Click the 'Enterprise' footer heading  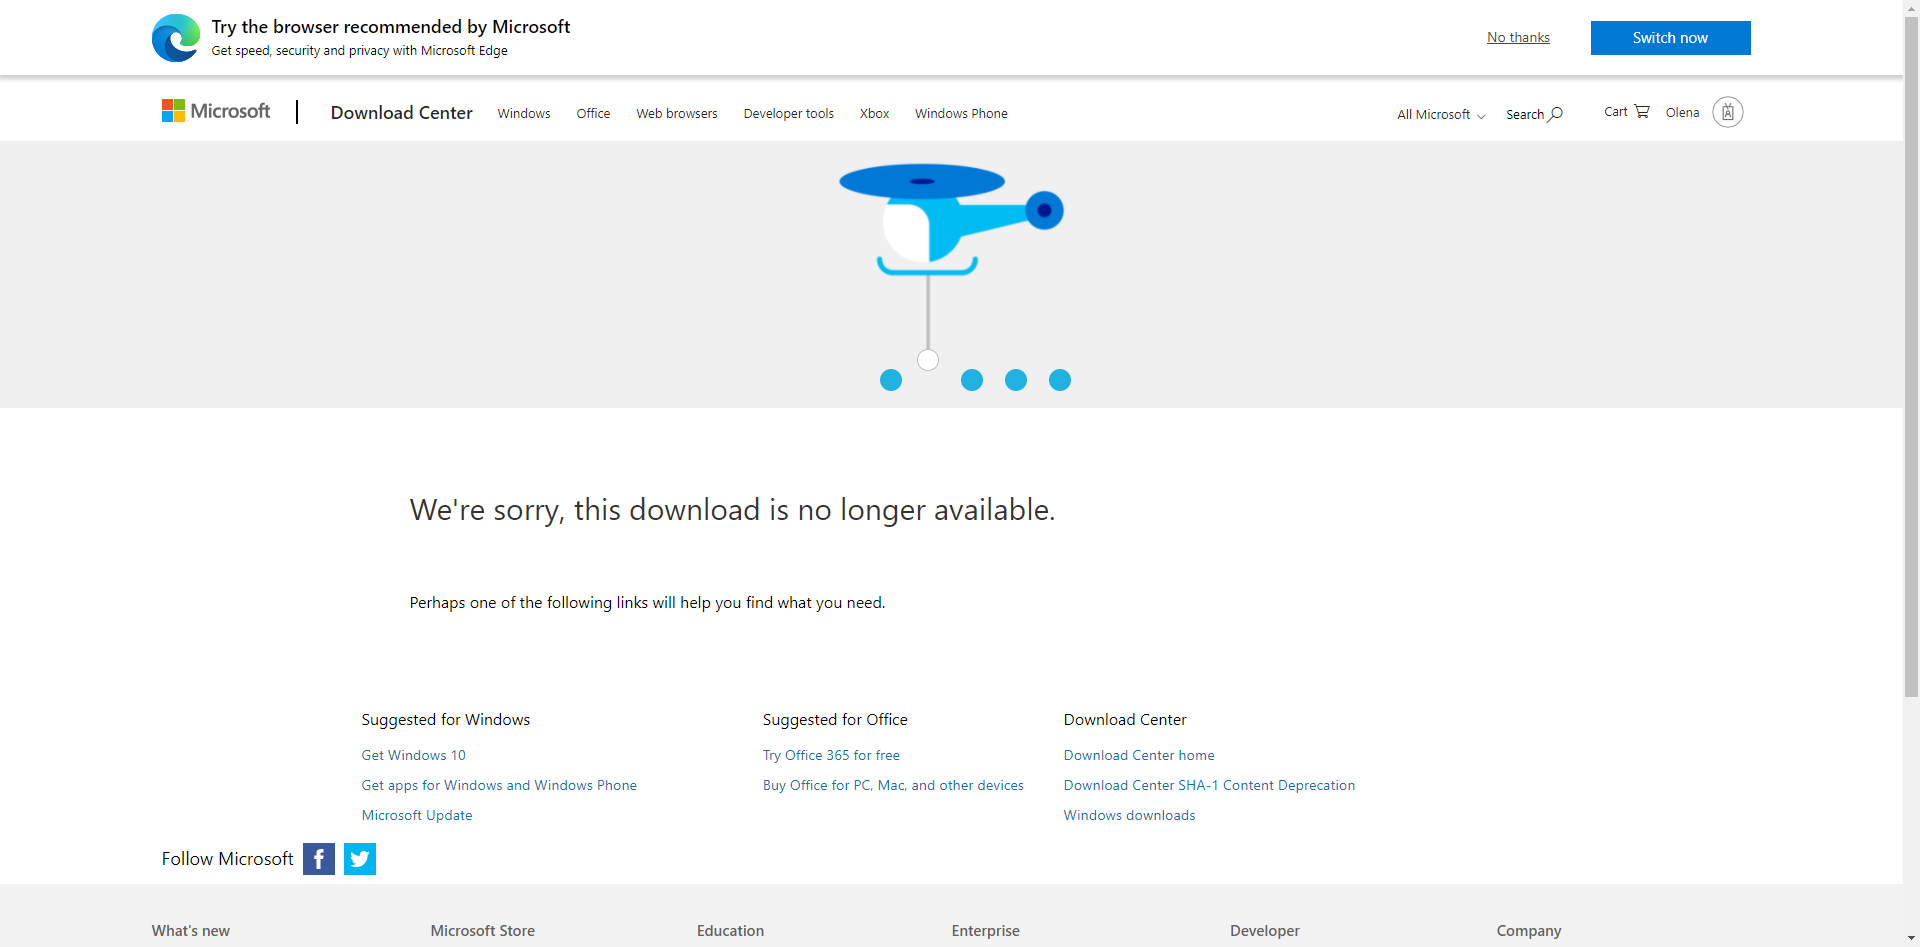coord(985,931)
